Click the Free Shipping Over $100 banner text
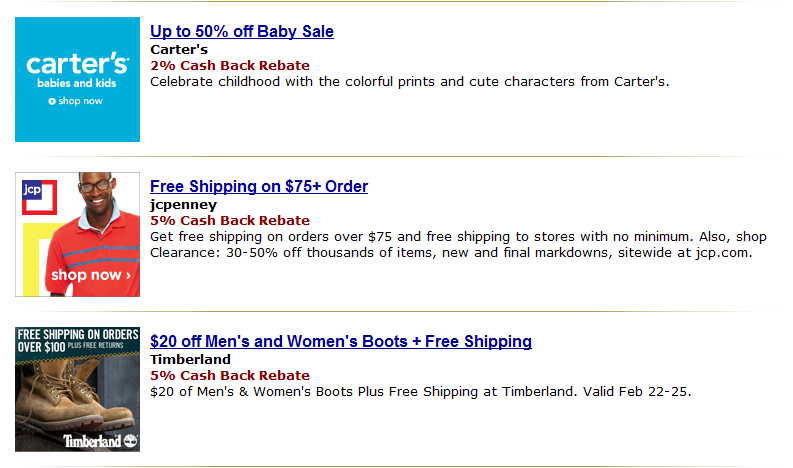The image size is (793, 468). point(77,341)
